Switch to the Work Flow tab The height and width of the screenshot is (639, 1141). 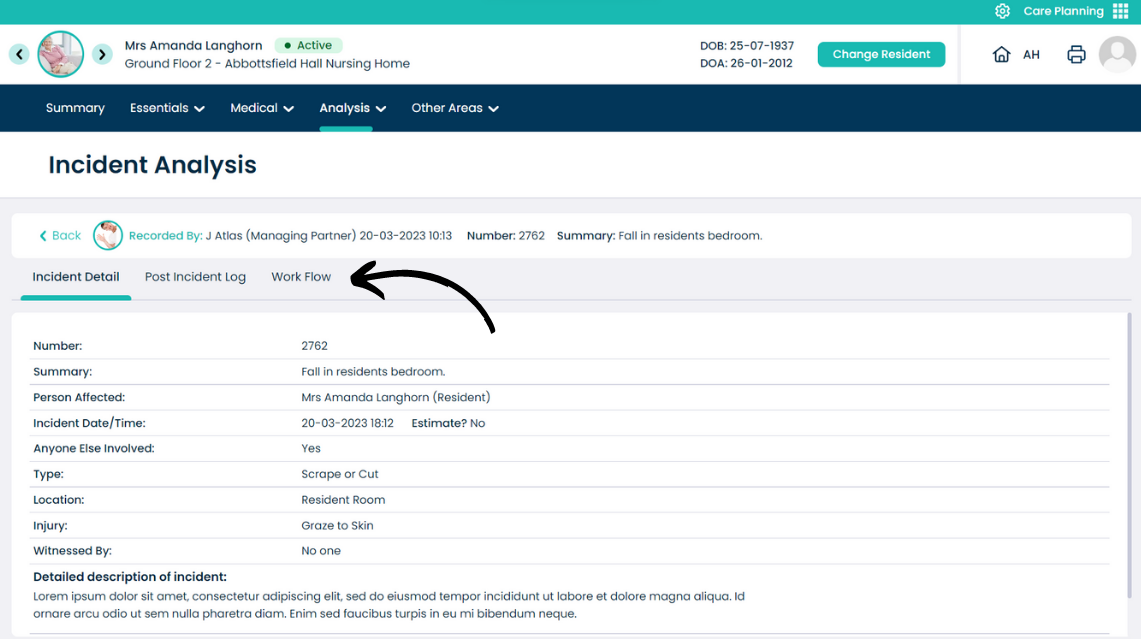[x=301, y=277]
